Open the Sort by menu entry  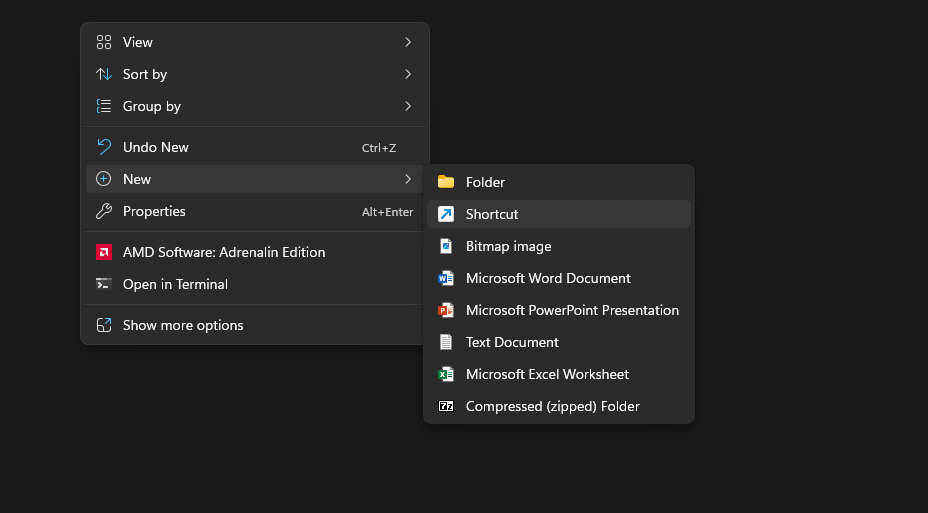(255, 74)
